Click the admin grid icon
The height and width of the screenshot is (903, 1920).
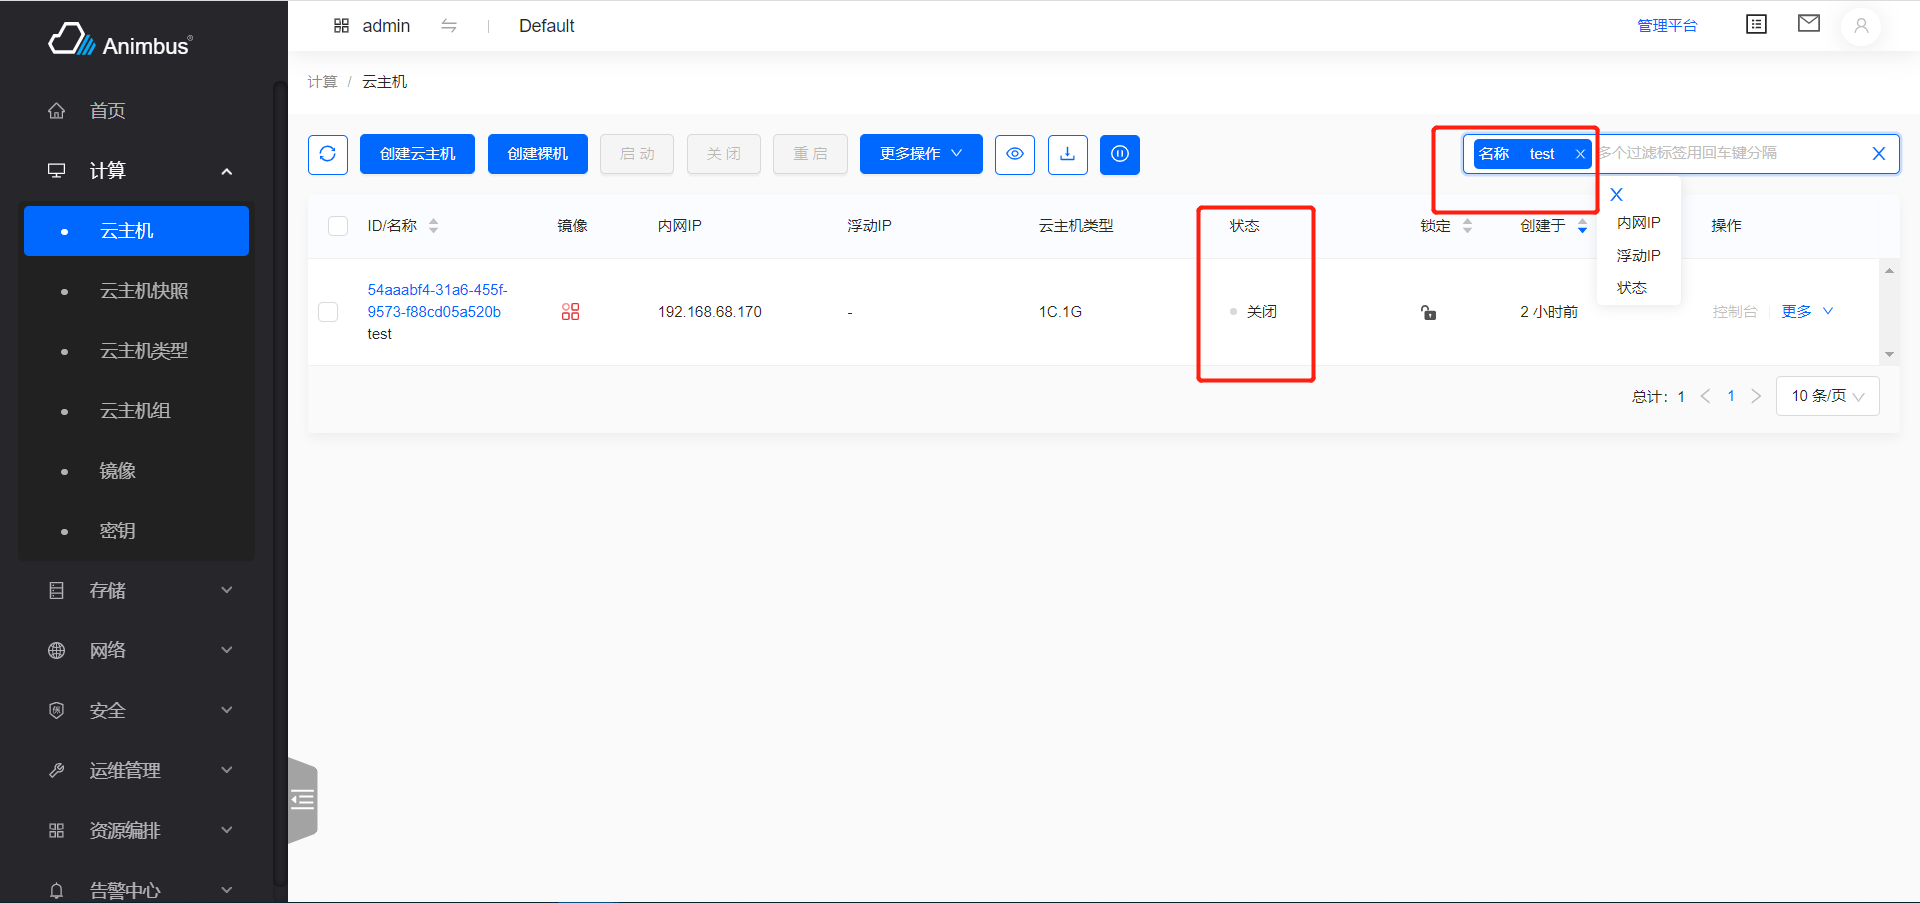click(x=341, y=26)
